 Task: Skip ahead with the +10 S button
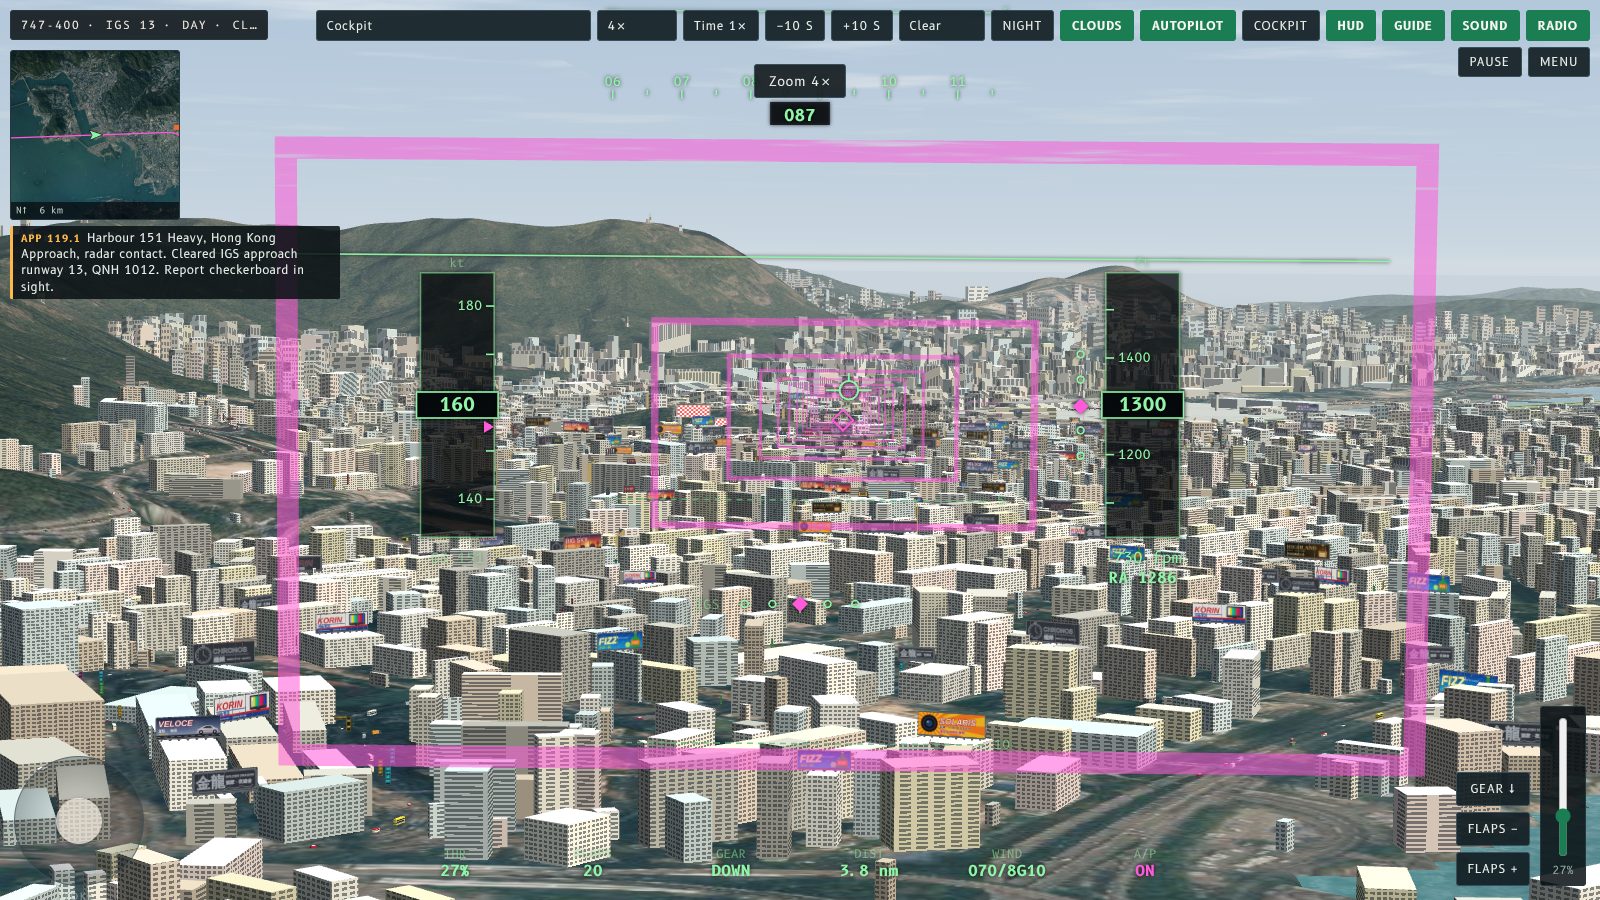[861, 25]
